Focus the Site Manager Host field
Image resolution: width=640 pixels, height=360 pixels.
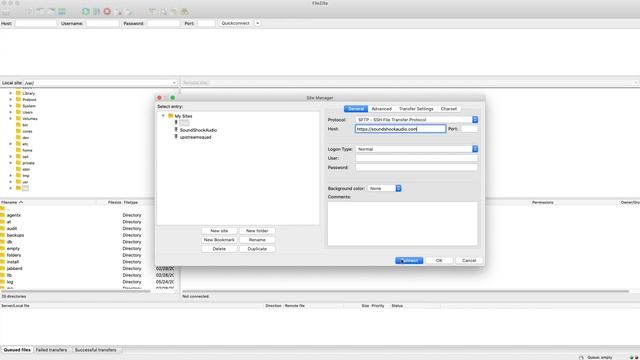[x=400, y=129]
